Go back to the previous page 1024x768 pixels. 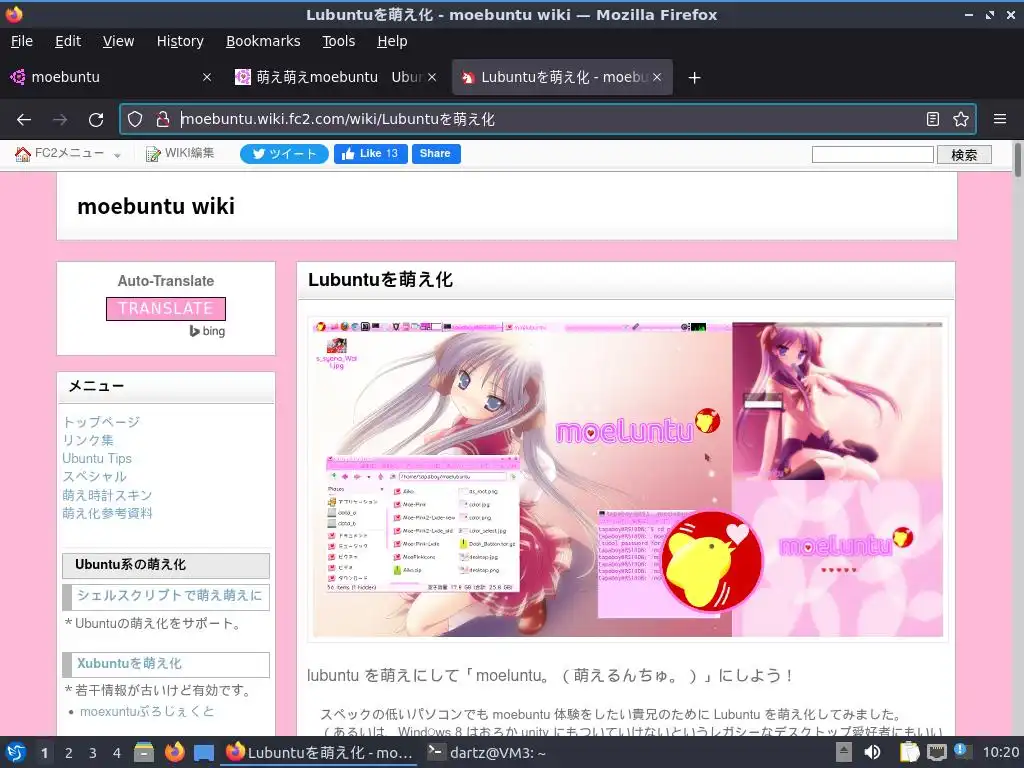[x=24, y=120]
